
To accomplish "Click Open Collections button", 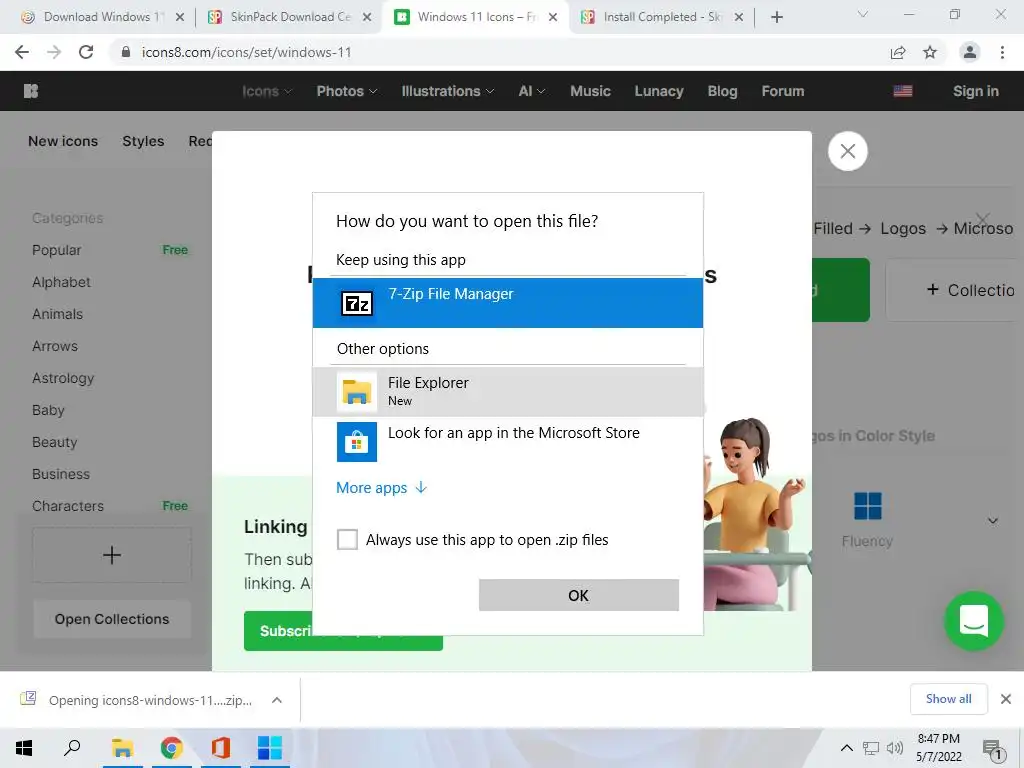I will point(112,619).
